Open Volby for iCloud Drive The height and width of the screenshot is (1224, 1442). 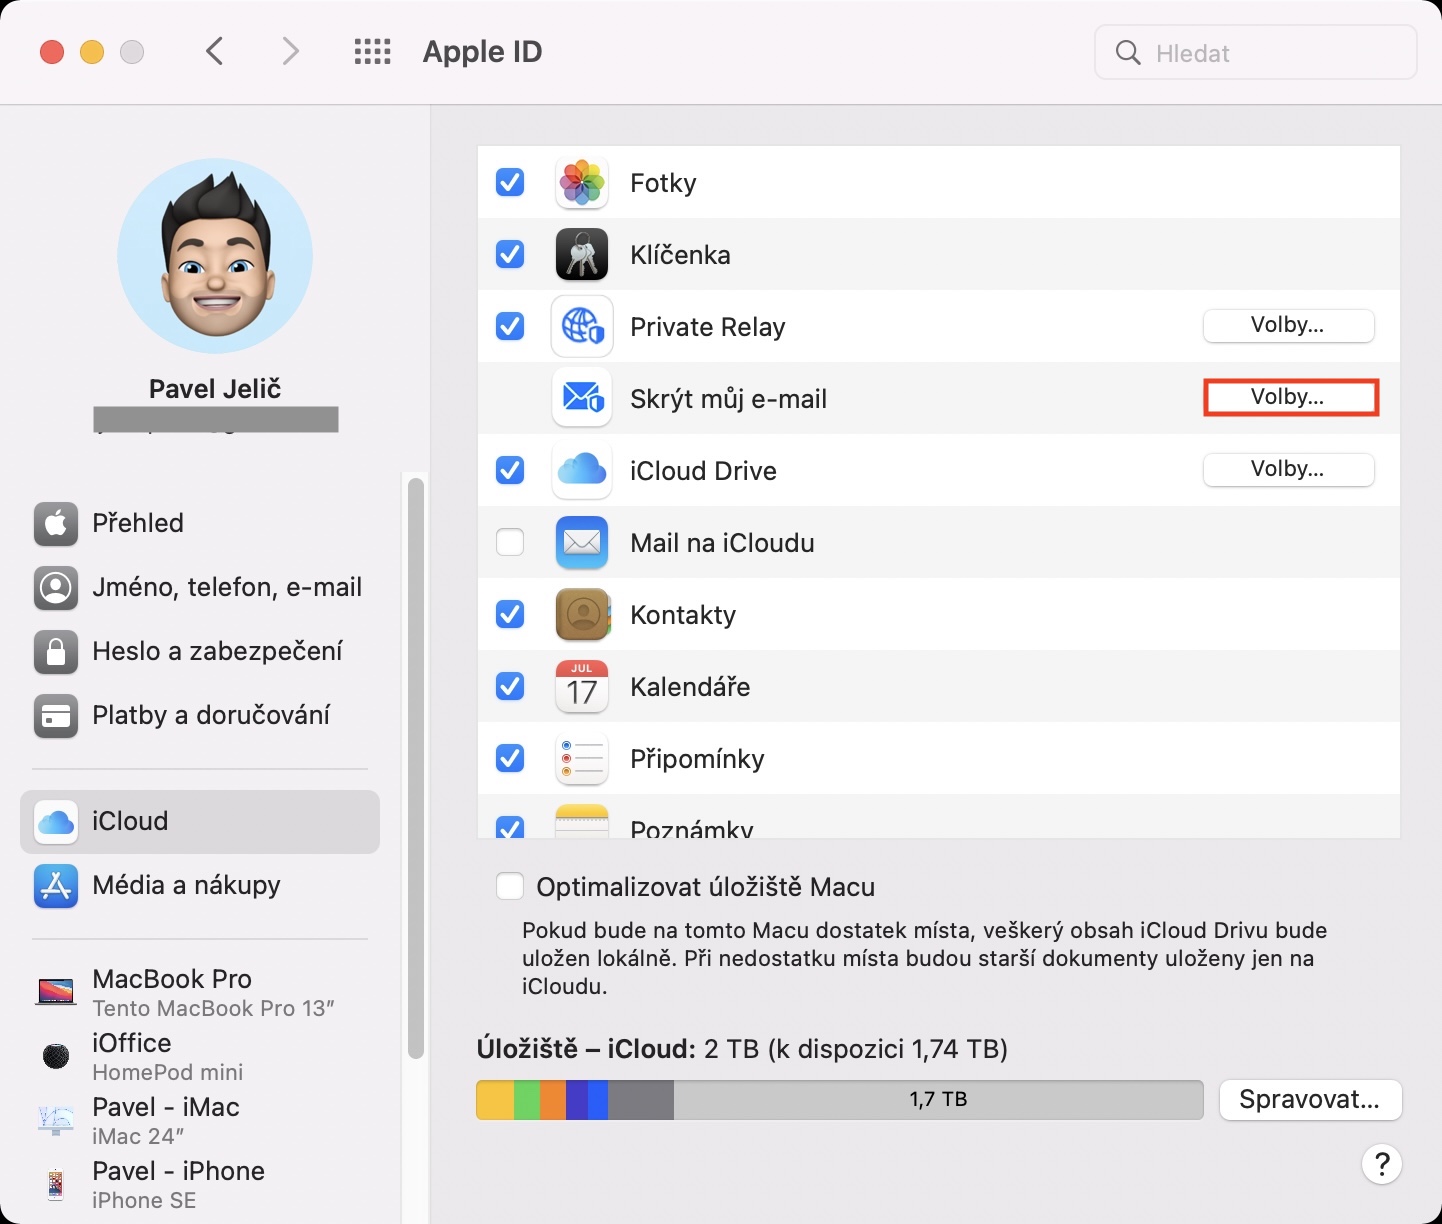point(1288,470)
